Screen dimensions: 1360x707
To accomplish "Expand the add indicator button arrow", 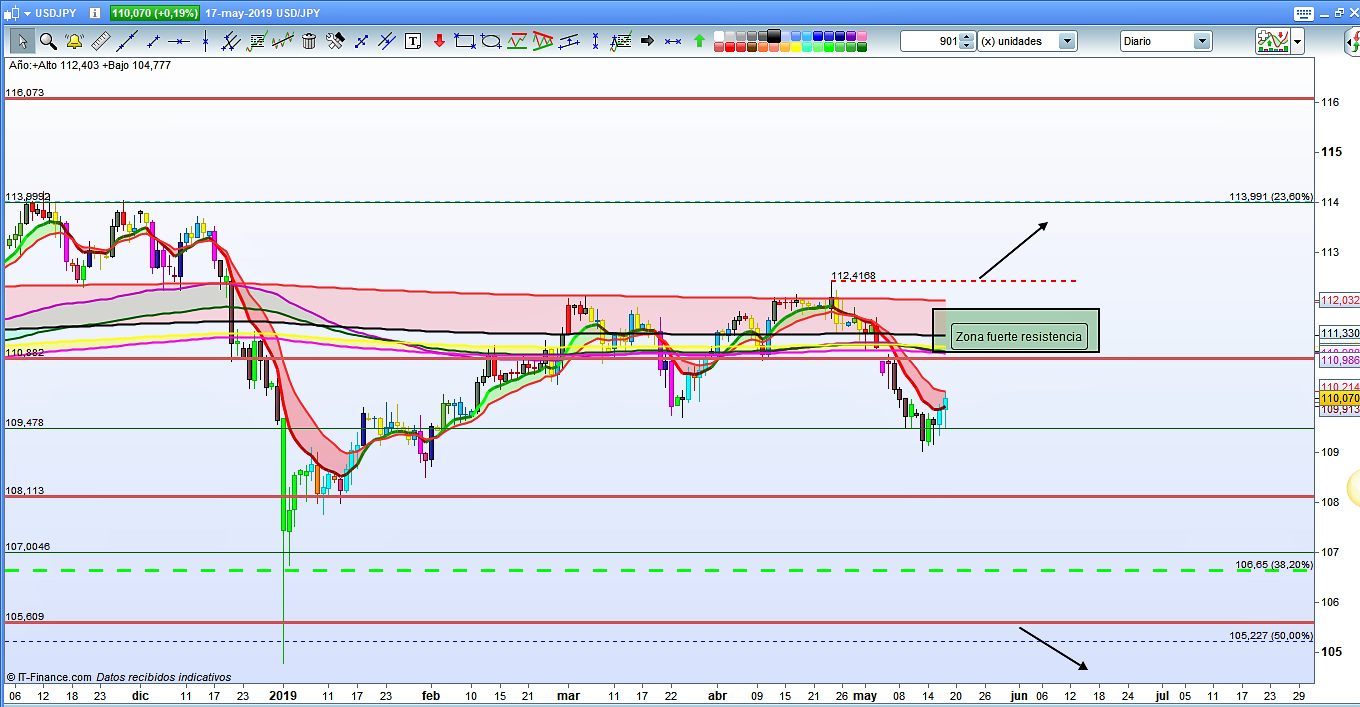I will [1298, 41].
